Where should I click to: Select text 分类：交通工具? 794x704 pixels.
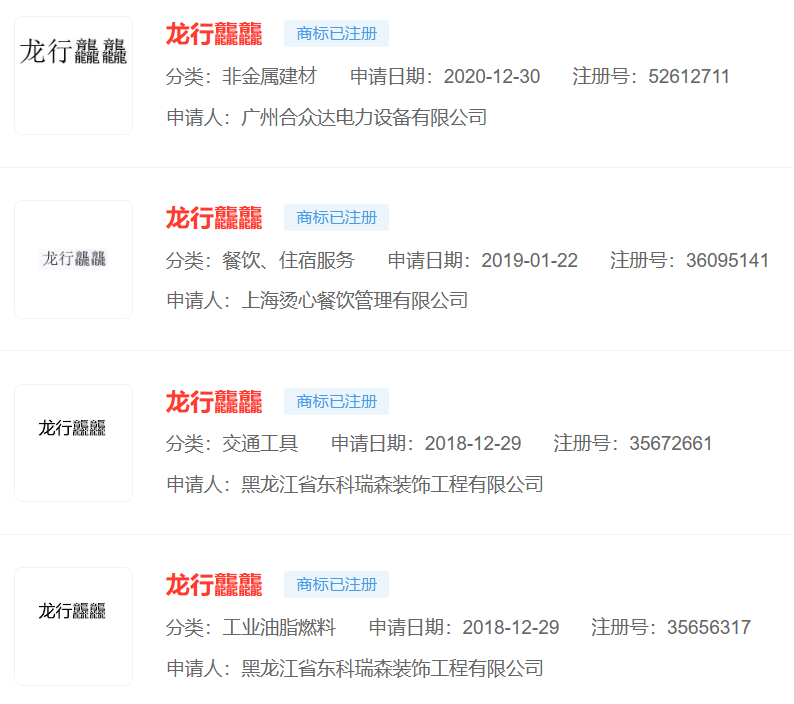pyautogui.click(x=232, y=444)
